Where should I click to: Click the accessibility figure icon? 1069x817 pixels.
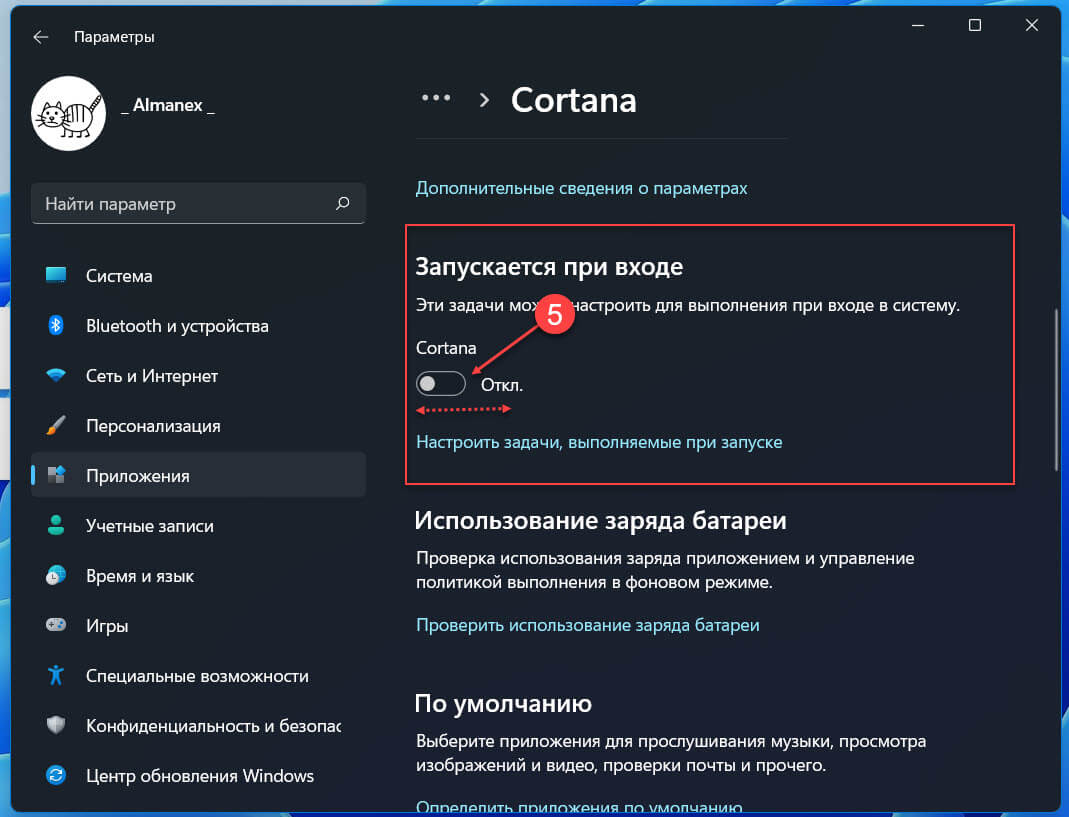click(x=56, y=675)
